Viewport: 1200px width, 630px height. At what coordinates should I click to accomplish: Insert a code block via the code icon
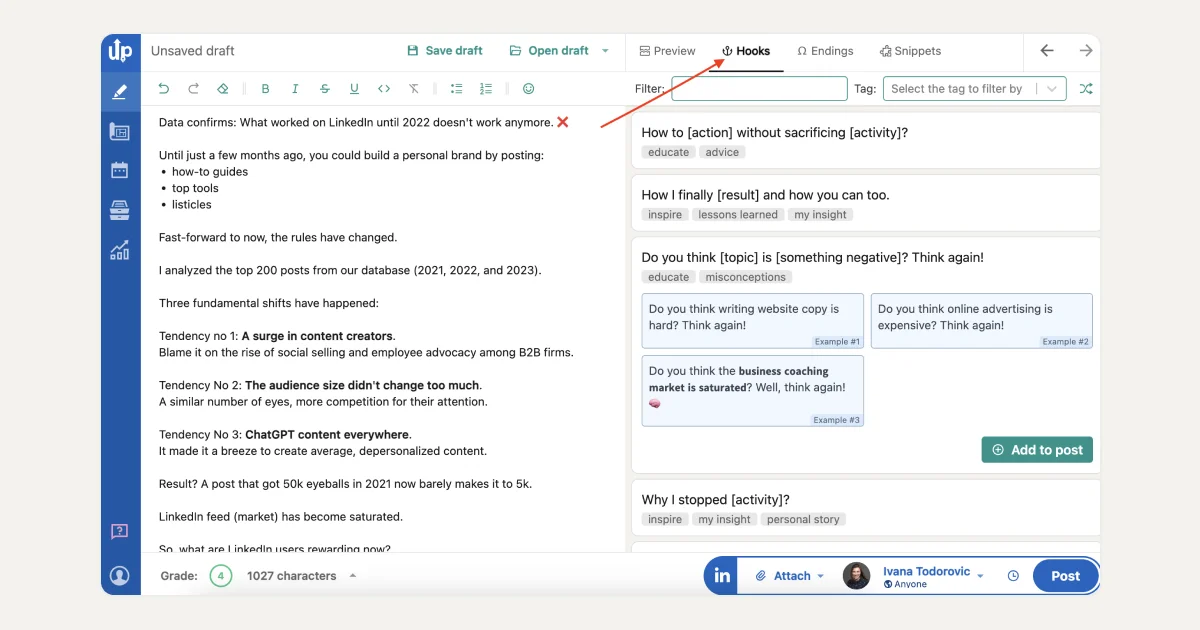[x=384, y=88]
